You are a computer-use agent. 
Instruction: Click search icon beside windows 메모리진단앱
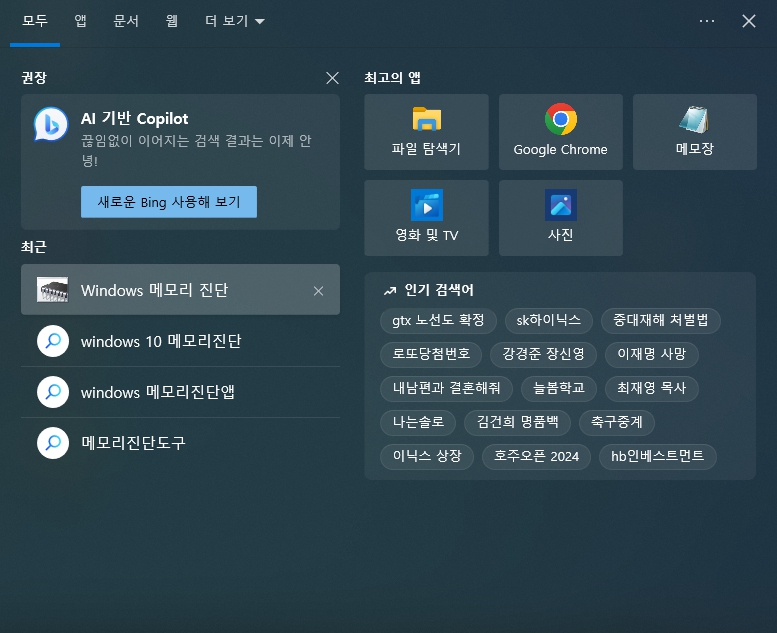pos(53,392)
